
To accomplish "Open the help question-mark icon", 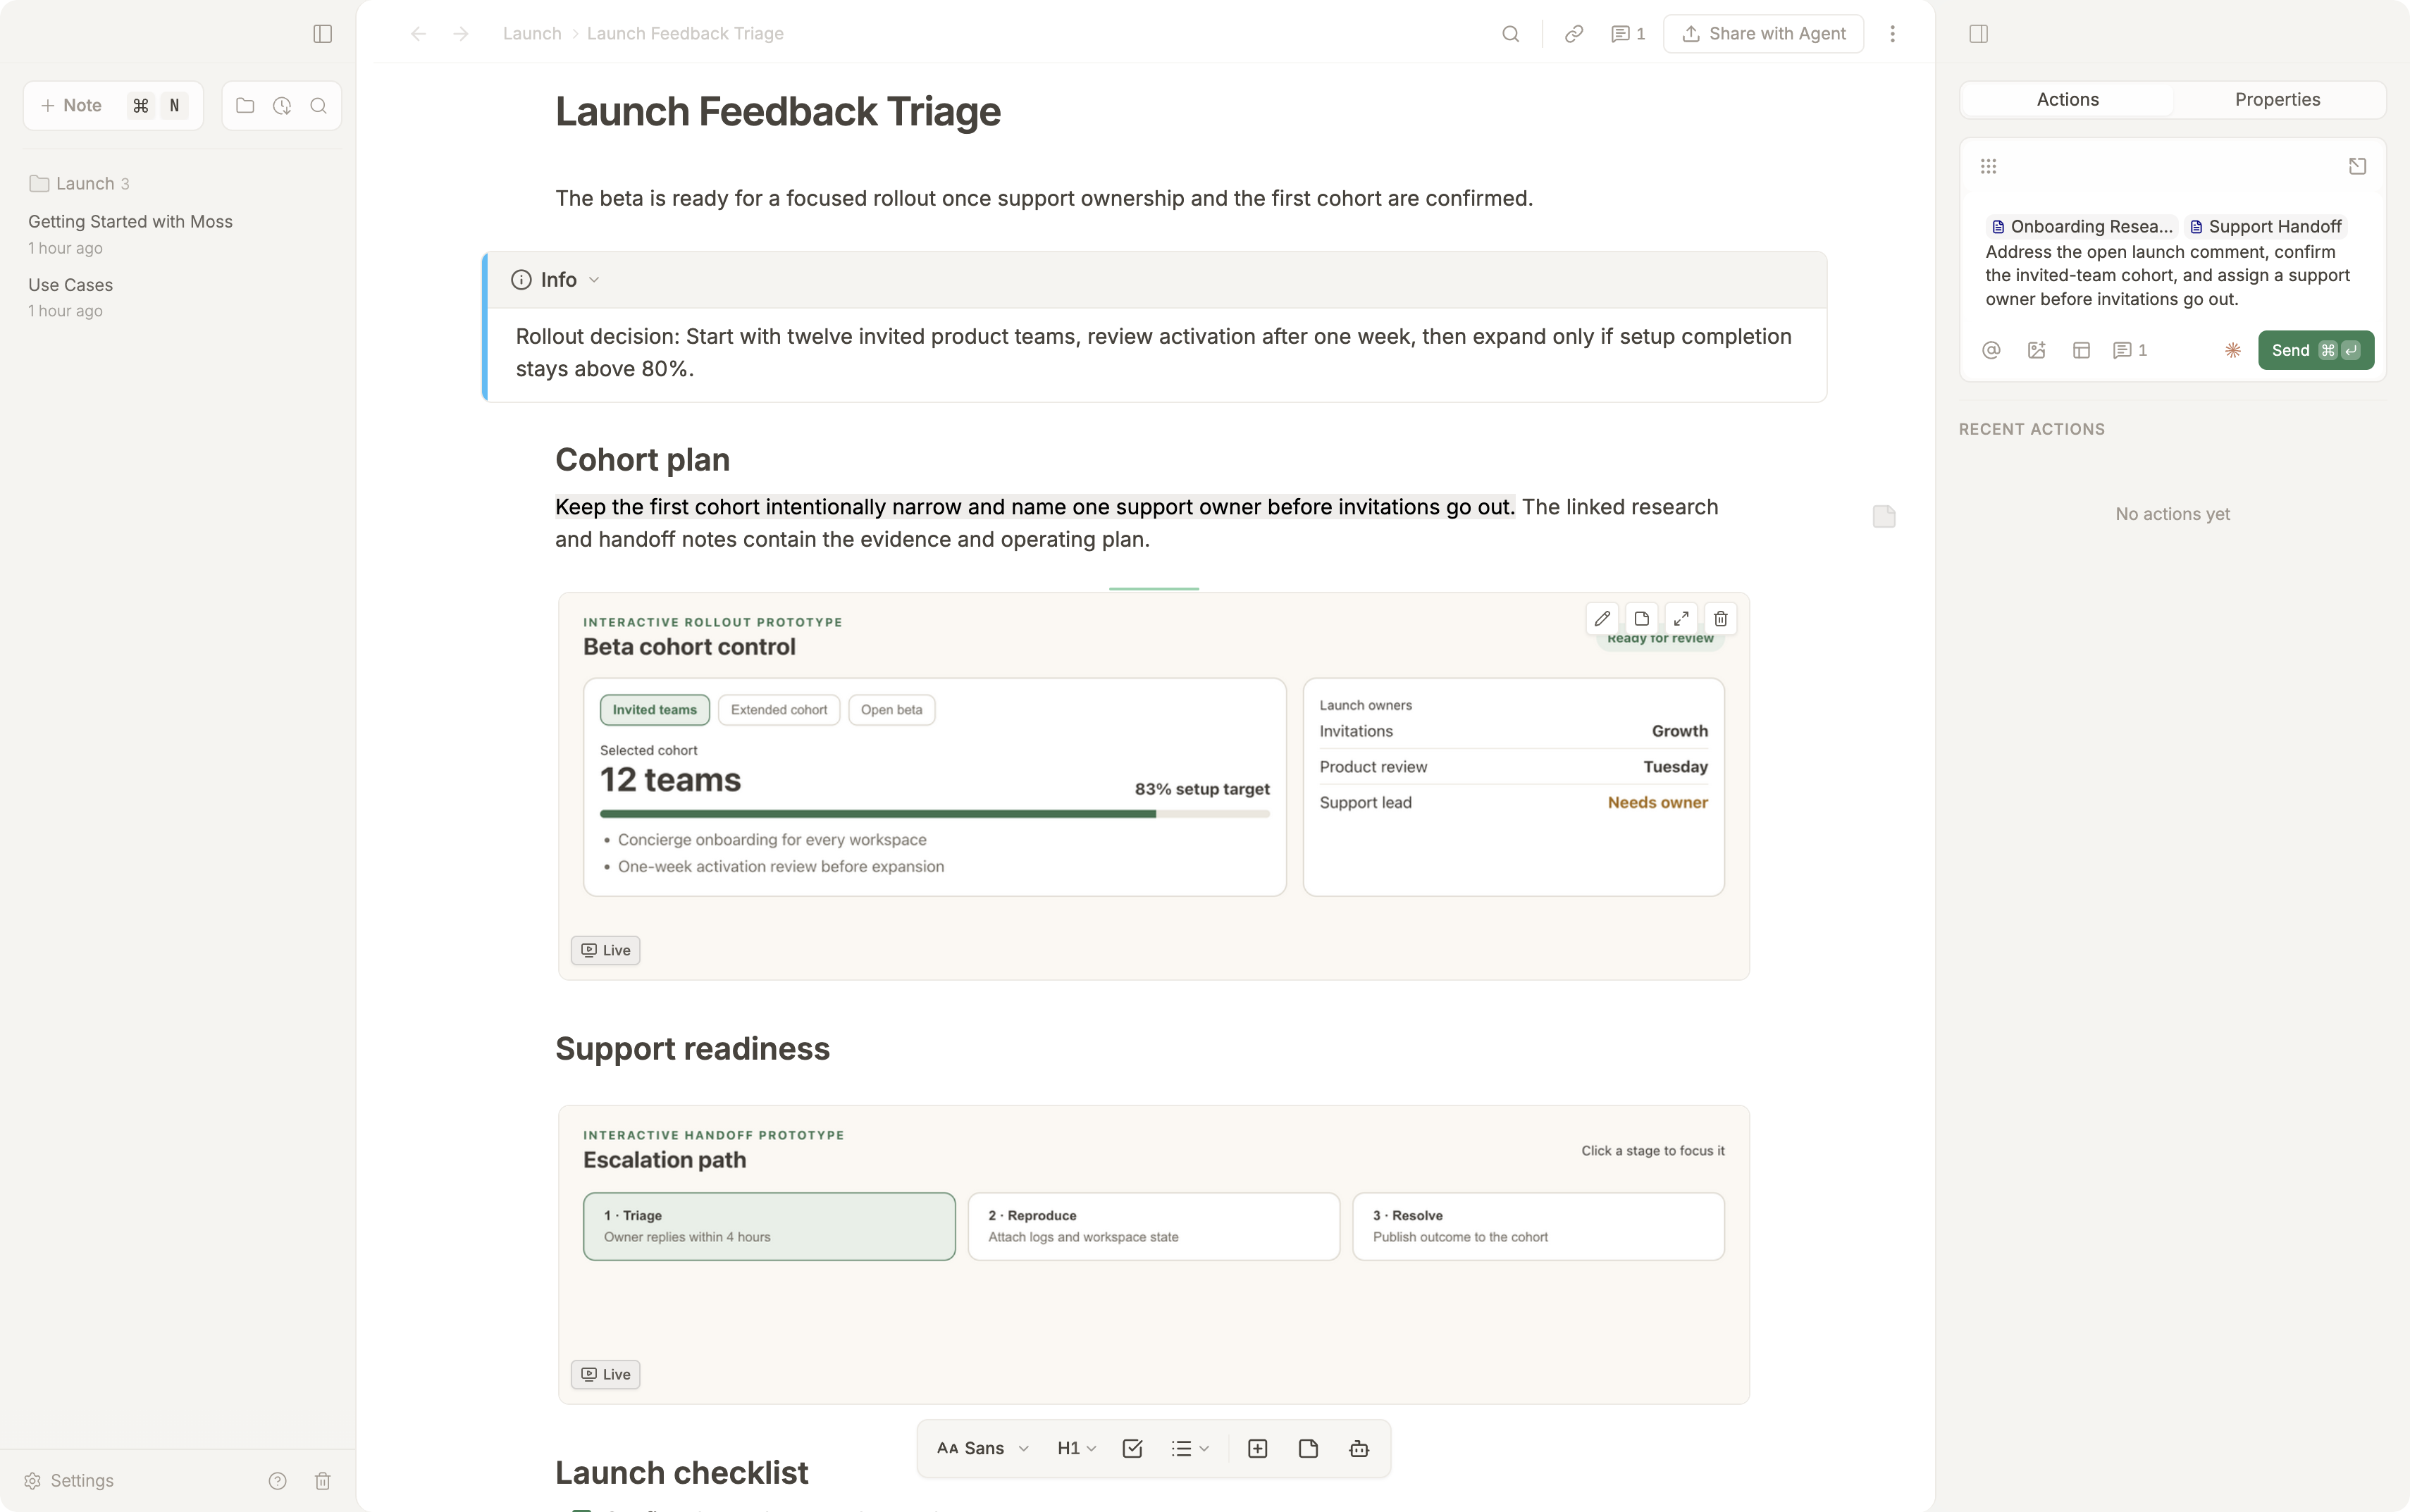I will (x=277, y=1481).
